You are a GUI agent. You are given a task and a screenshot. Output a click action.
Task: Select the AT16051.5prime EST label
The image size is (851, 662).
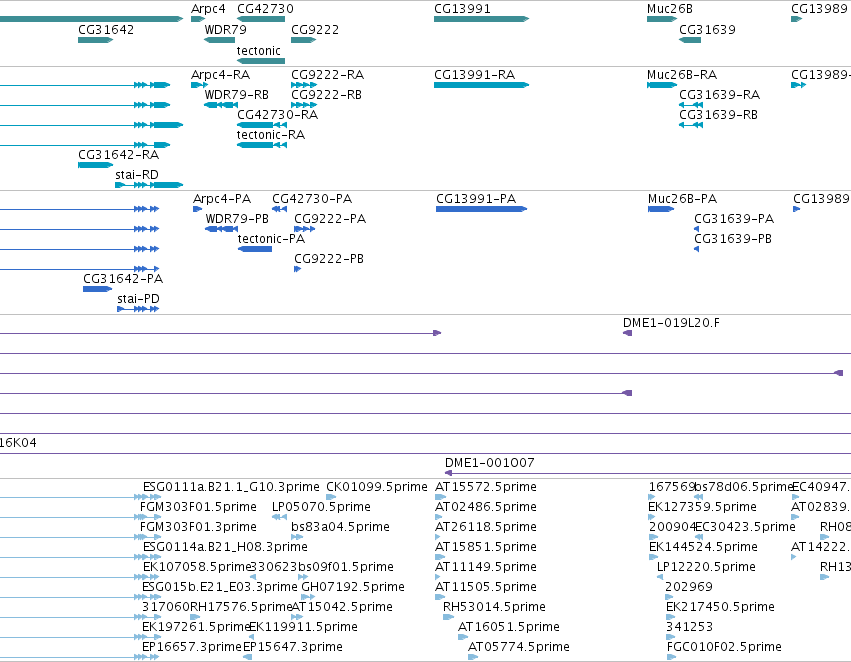pyautogui.click(x=509, y=628)
